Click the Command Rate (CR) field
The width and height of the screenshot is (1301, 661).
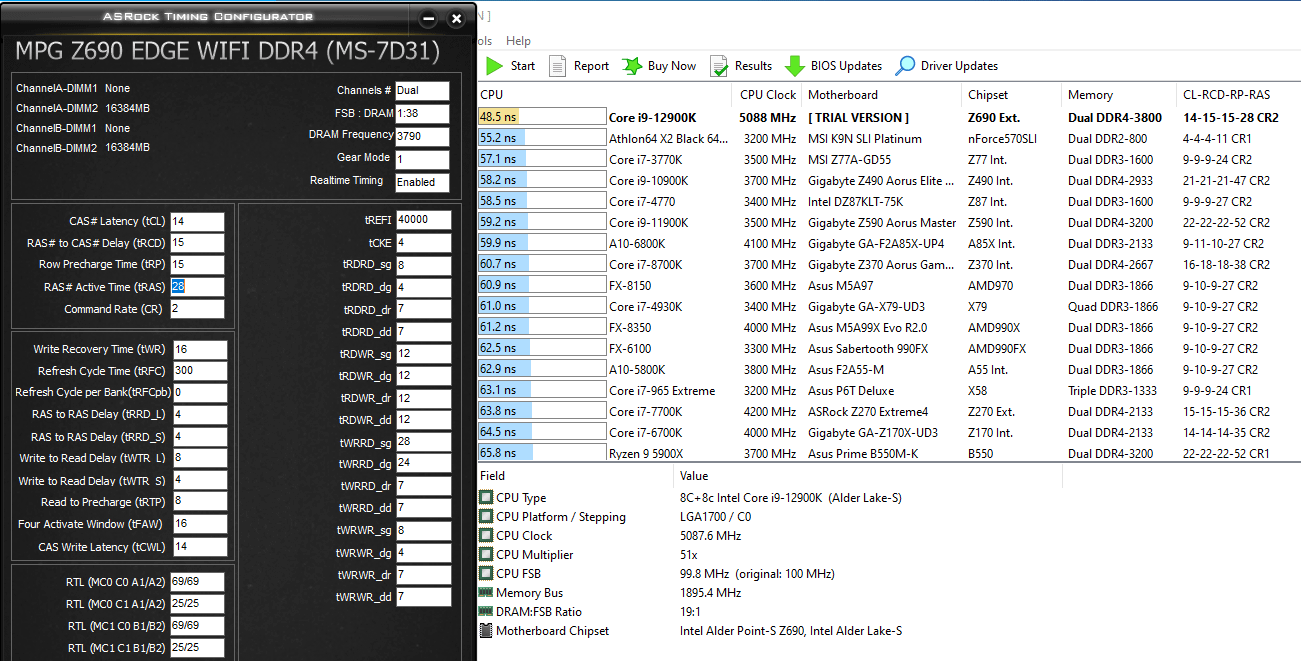pos(197,309)
